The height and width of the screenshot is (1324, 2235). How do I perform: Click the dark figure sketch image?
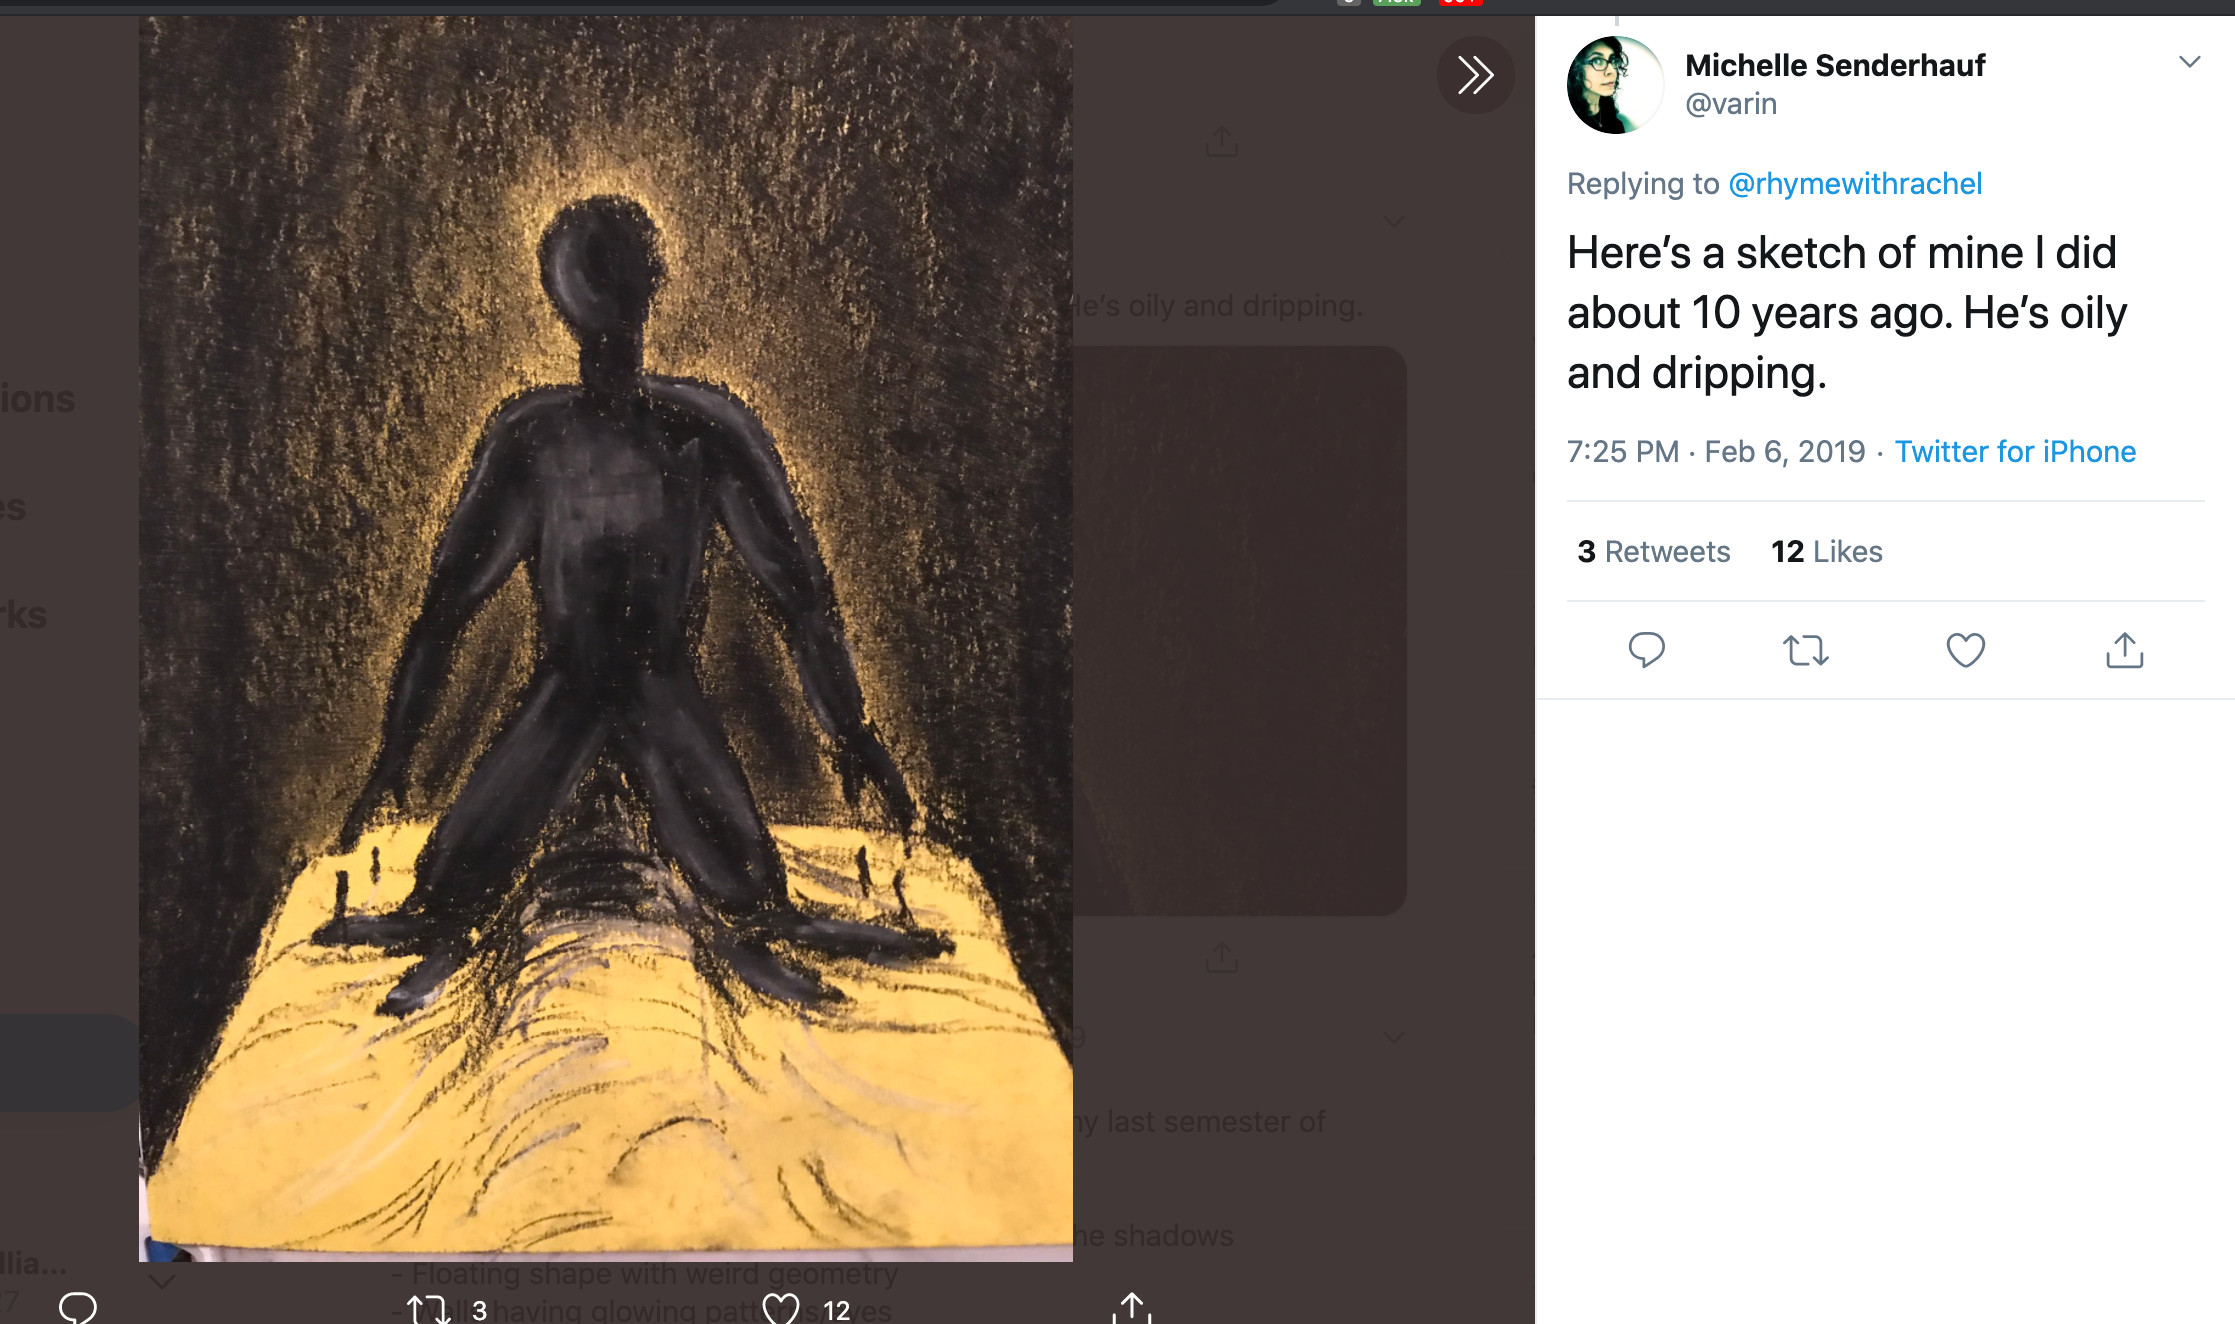point(606,638)
